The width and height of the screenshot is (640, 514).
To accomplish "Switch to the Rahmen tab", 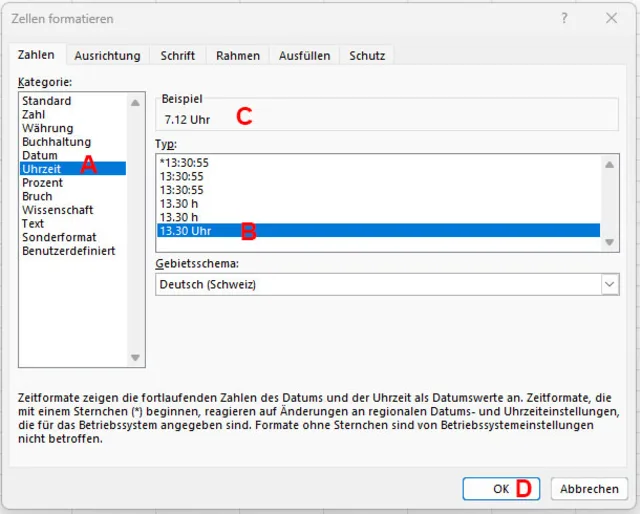I will click(238, 56).
